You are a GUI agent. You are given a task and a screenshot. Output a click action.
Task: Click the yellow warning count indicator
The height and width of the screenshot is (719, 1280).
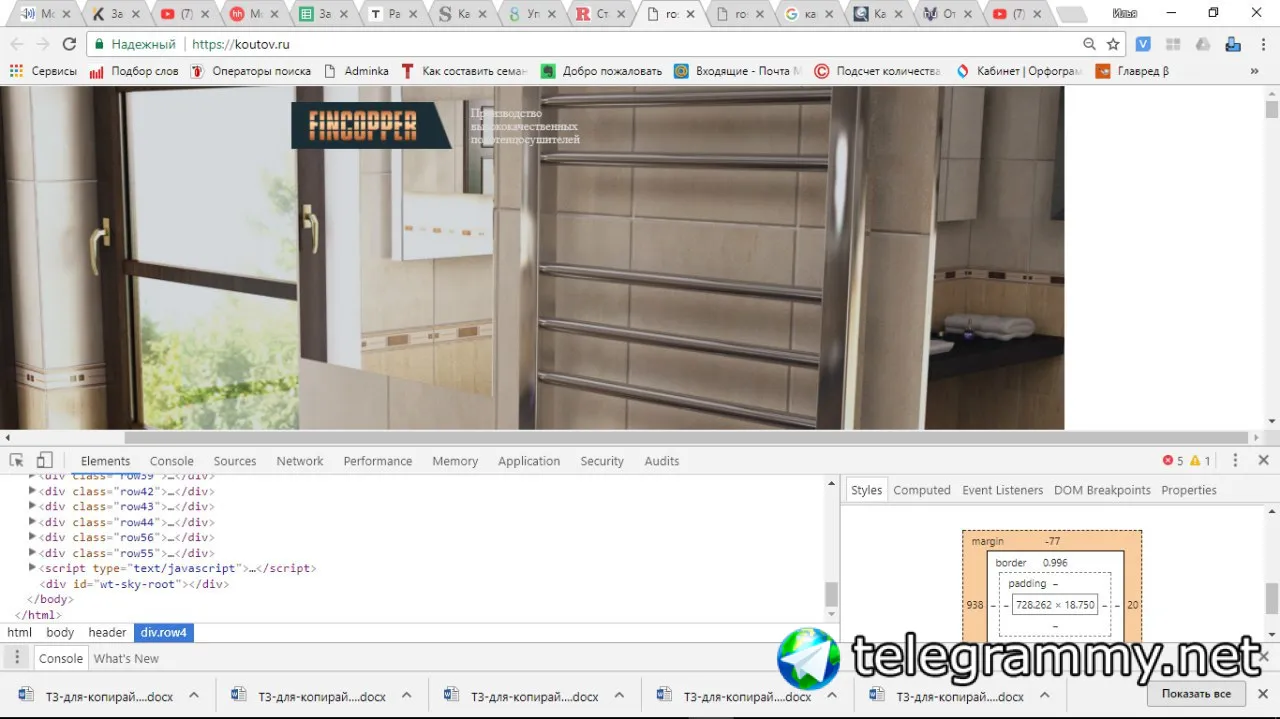1200,461
